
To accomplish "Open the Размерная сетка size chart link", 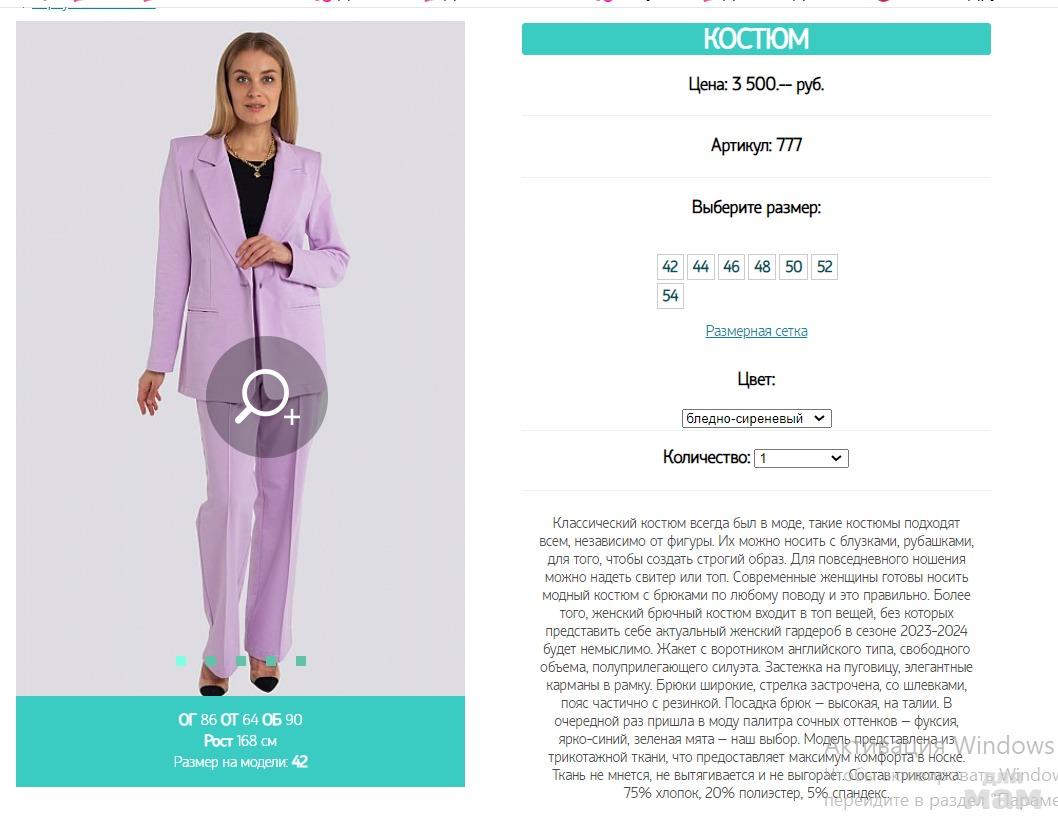I will tap(756, 331).
